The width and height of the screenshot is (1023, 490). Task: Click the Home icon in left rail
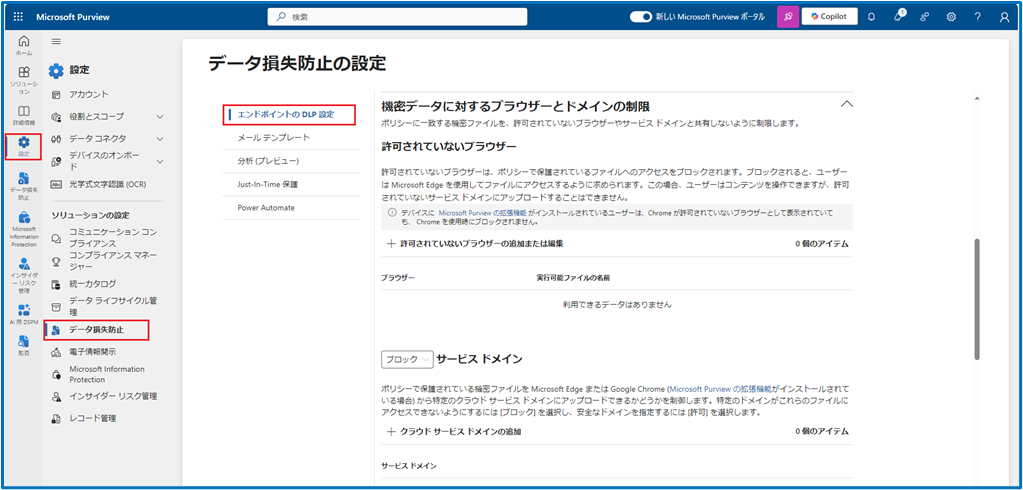[x=24, y=44]
